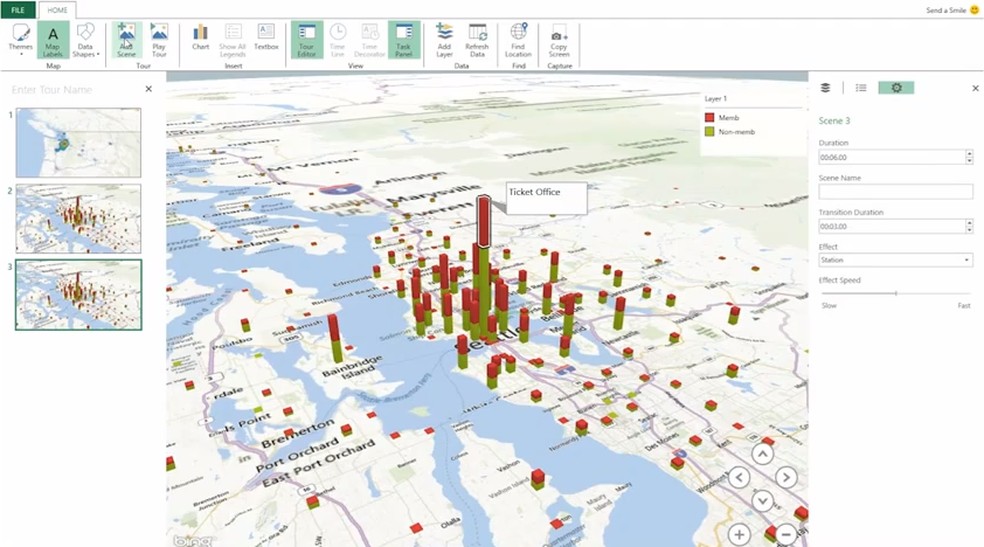The width and height of the screenshot is (984, 547).
Task: Open the Data Shapes menu
Action: pos(85,40)
